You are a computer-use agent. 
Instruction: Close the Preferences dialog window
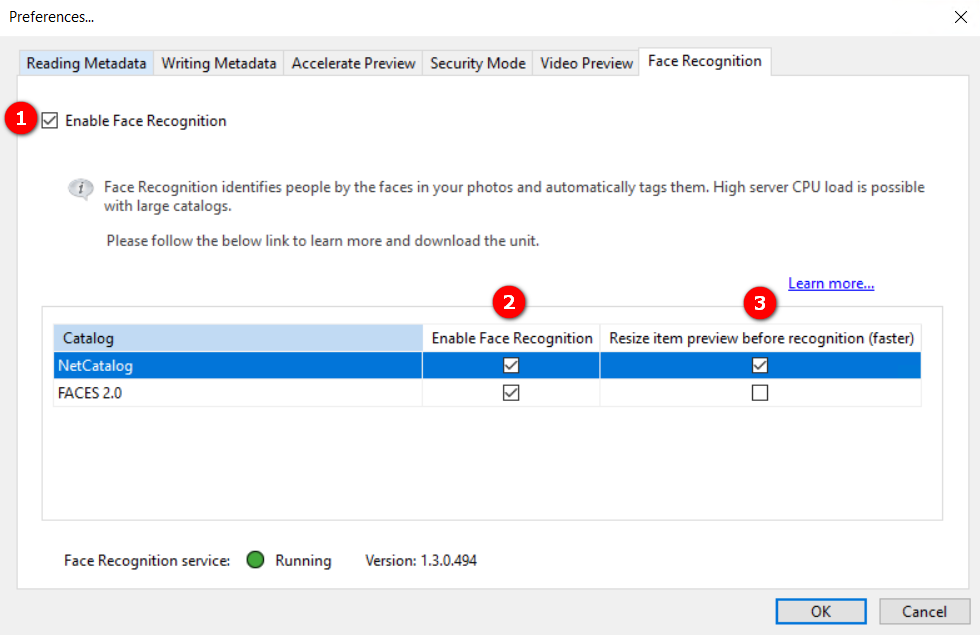pyautogui.click(x=961, y=17)
